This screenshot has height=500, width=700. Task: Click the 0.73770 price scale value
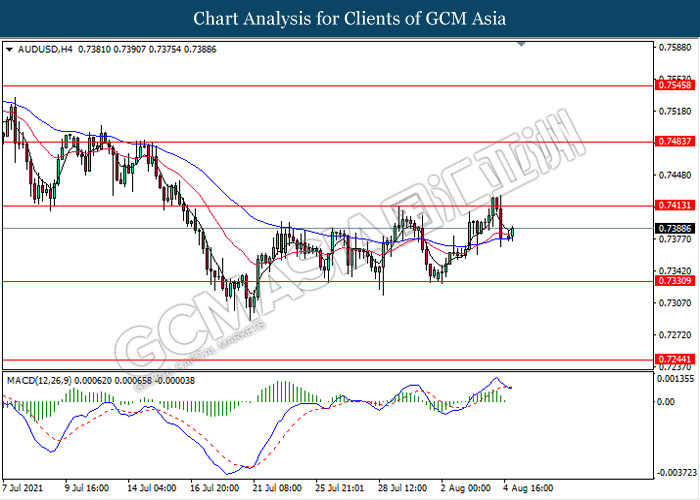point(675,239)
